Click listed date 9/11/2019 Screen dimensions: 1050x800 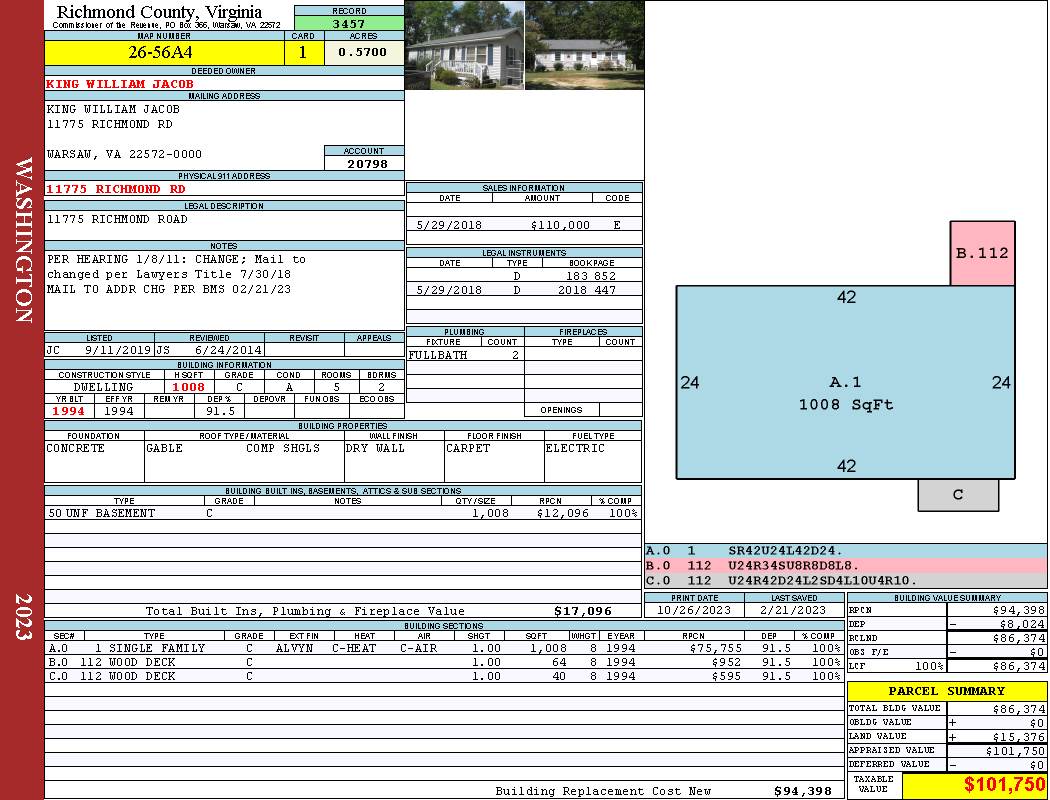click(x=117, y=350)
